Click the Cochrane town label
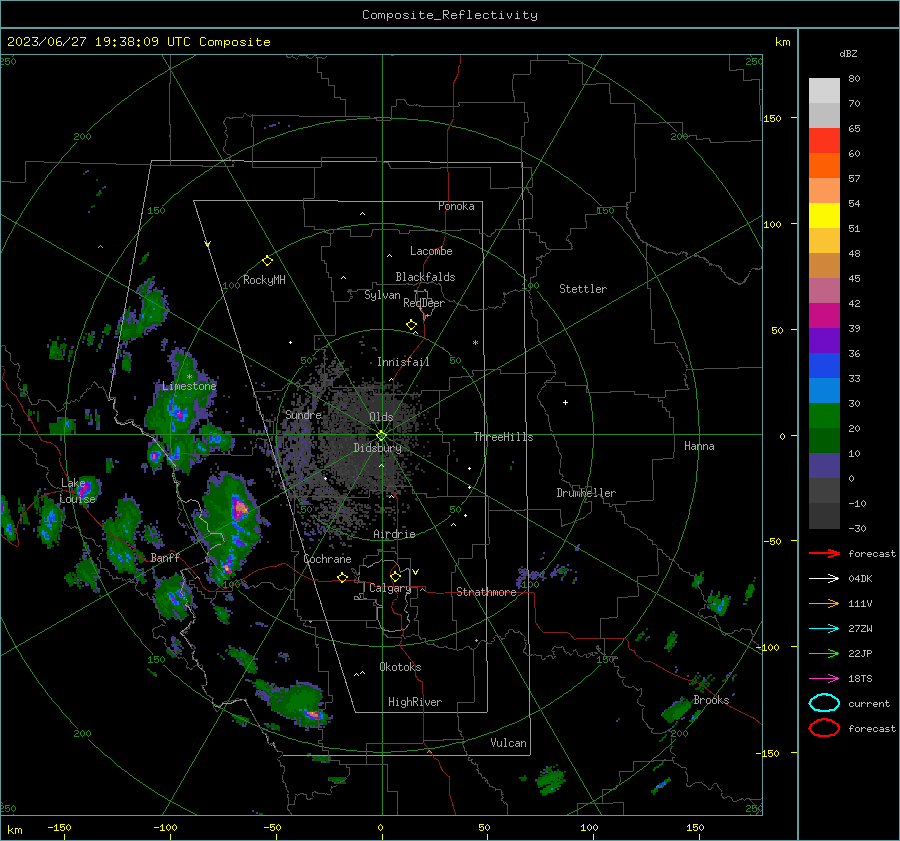The image size is (900, 841). (x=327, y=559)
